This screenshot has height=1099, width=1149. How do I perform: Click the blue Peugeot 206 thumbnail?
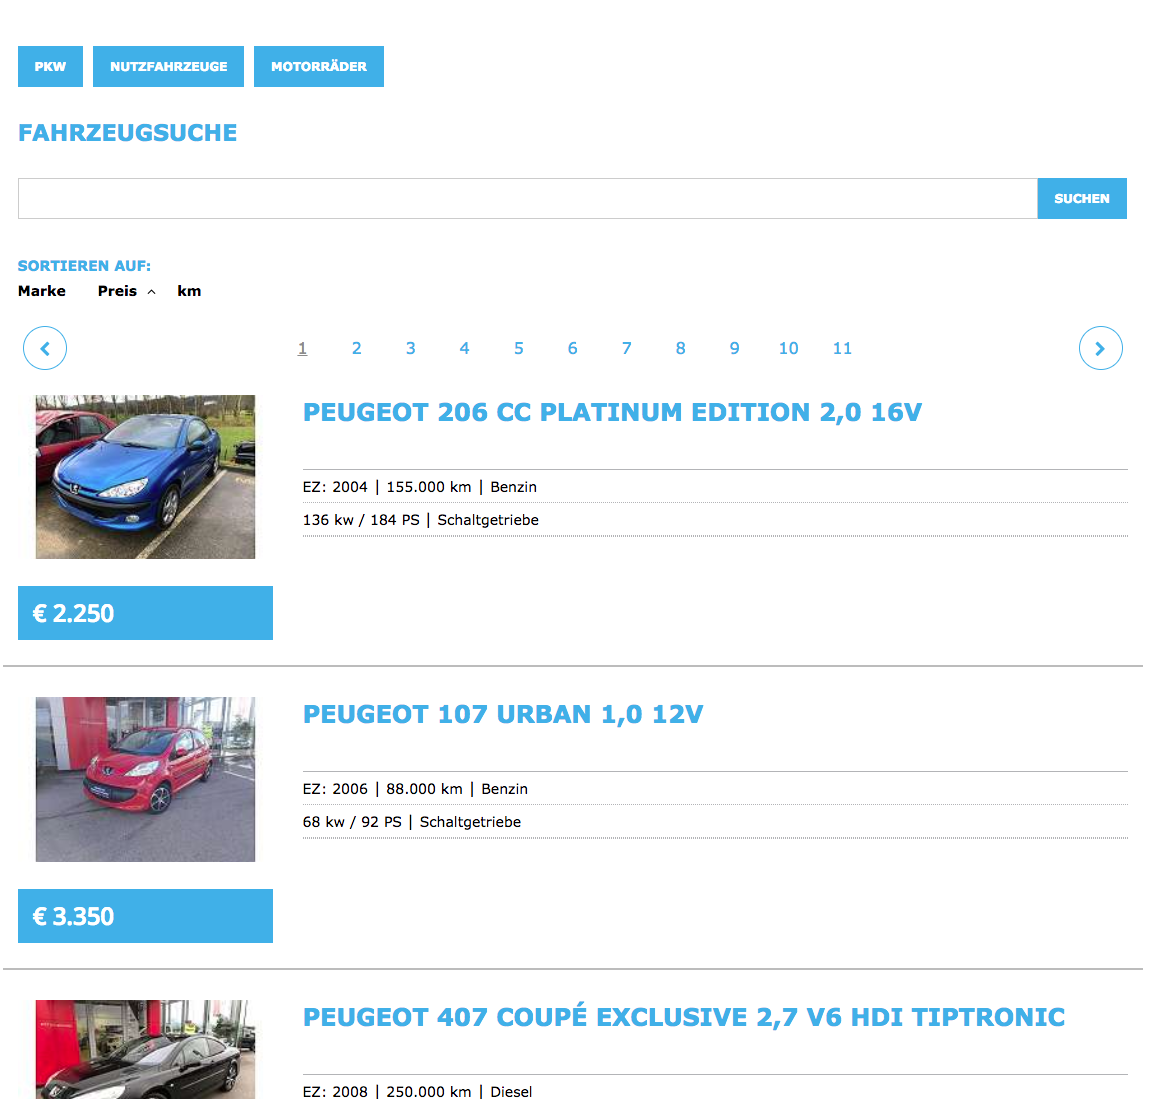[145, 476]
